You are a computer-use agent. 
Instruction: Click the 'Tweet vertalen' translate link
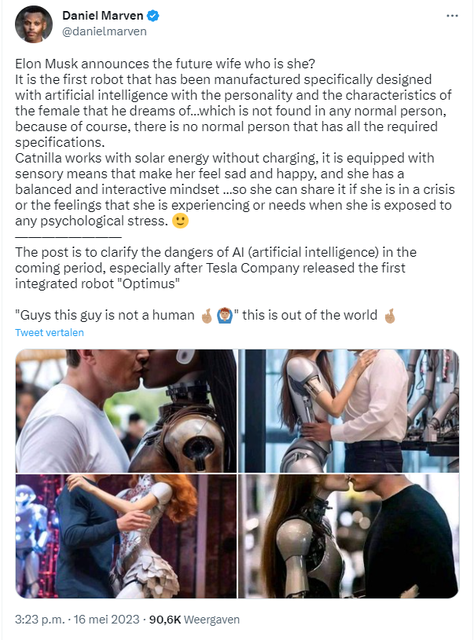(x=49, y=333)
